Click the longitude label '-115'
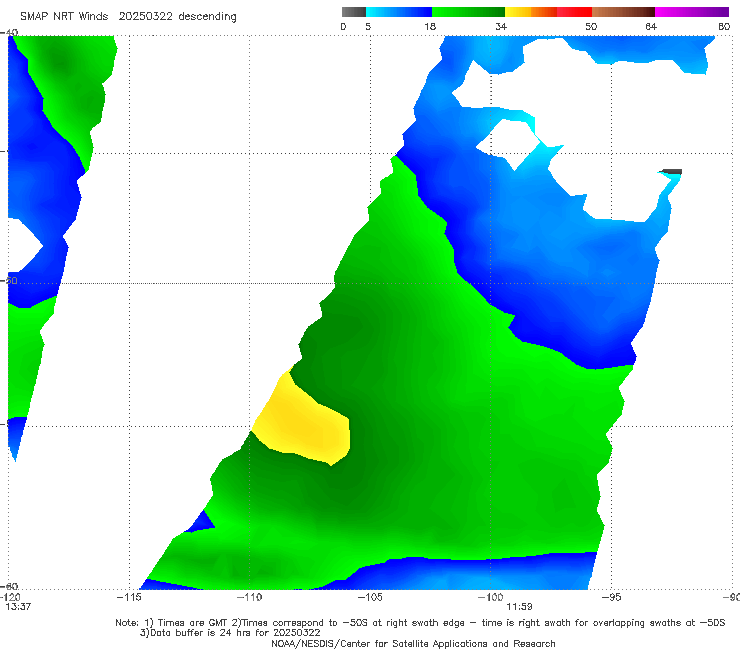The image size is (740, 650). (x=129, y=598)
